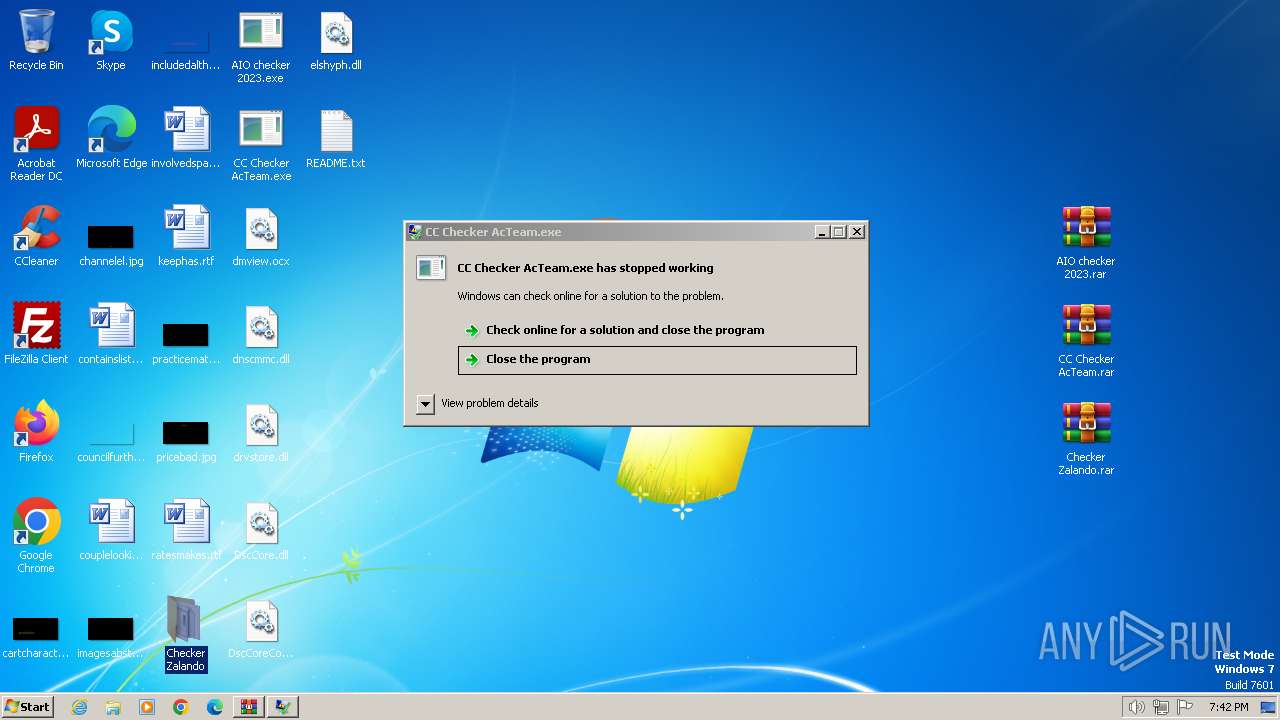Select the CC Checker AcTeam.exe desktop file
The width and height of the screenshot is (1280, 720).
tap(261, 145)
